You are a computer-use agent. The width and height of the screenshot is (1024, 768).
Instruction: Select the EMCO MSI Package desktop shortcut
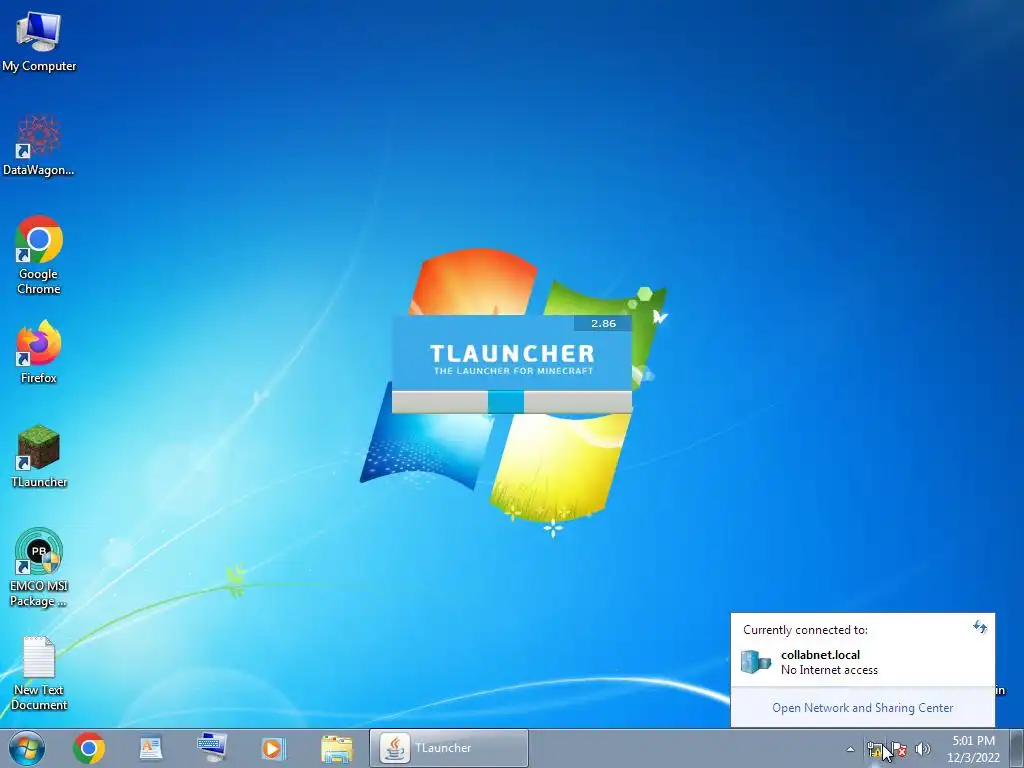(39, 567)
